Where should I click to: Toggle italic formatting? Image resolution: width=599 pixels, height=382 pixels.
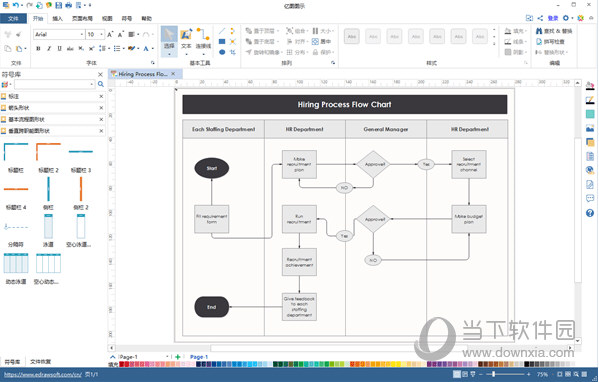[49, 49]
